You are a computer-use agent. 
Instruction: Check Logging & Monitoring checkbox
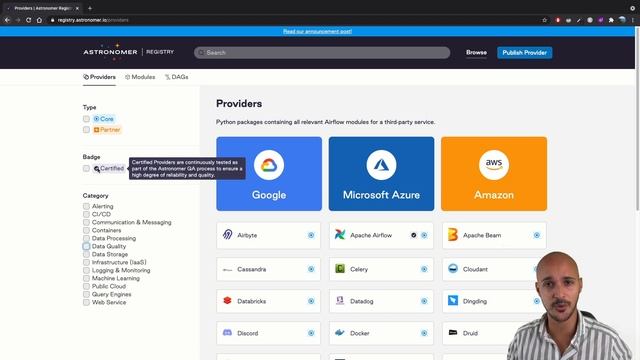(86, 270)
